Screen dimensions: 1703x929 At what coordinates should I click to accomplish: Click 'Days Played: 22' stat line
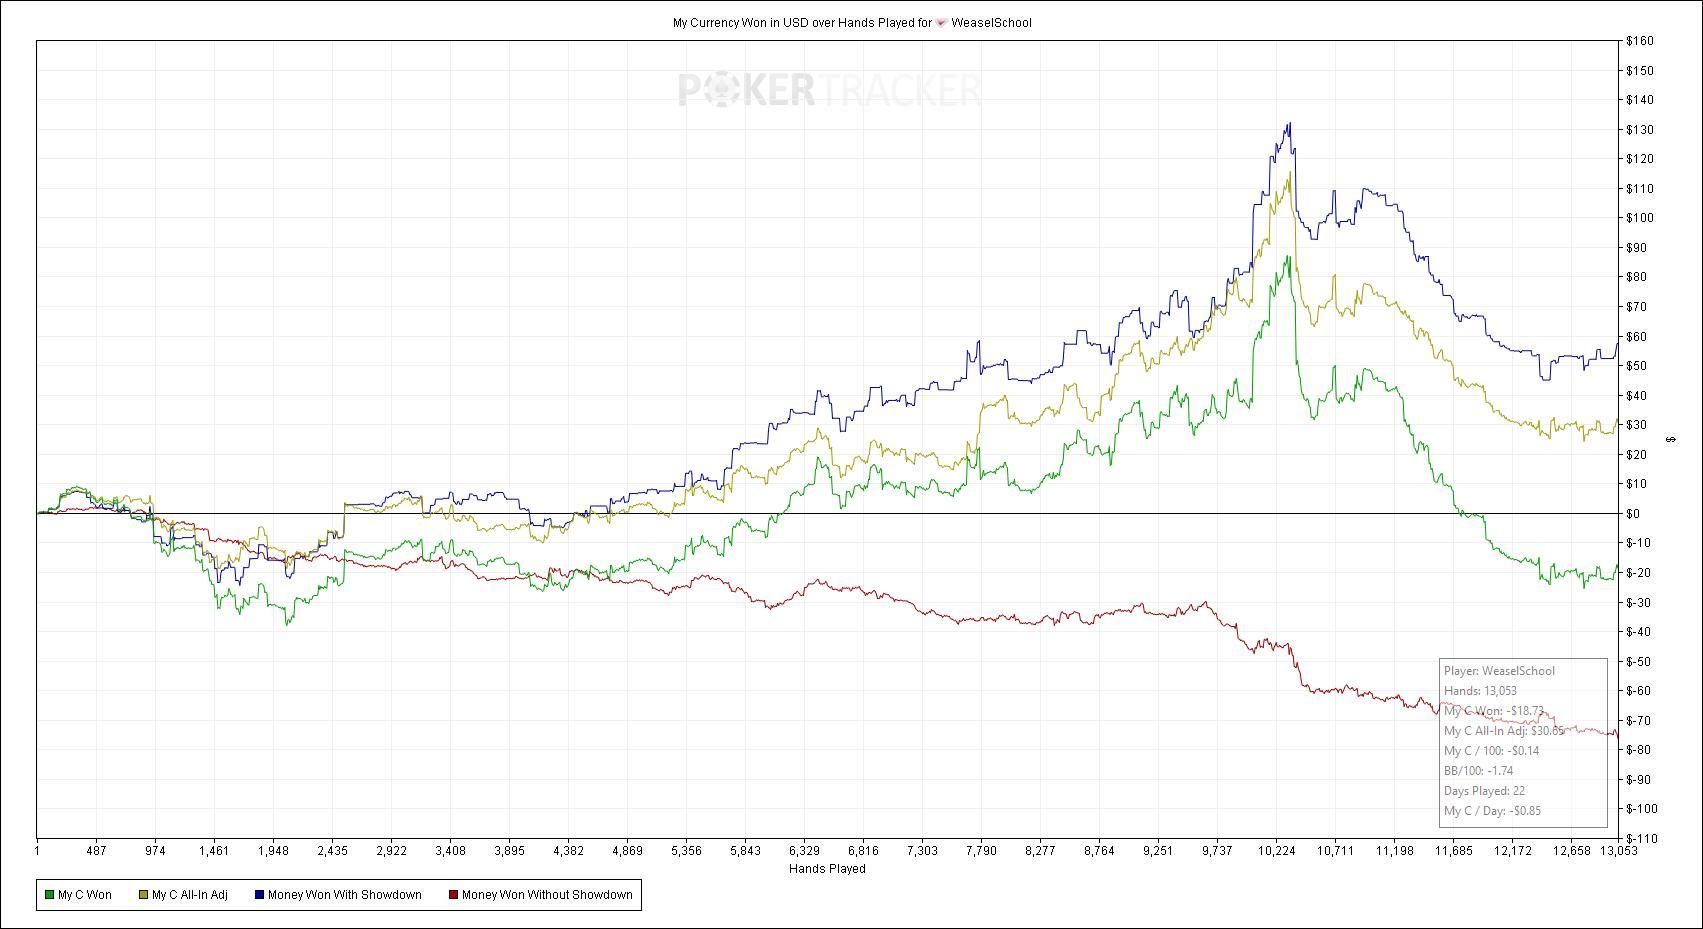click(1484, 791)
